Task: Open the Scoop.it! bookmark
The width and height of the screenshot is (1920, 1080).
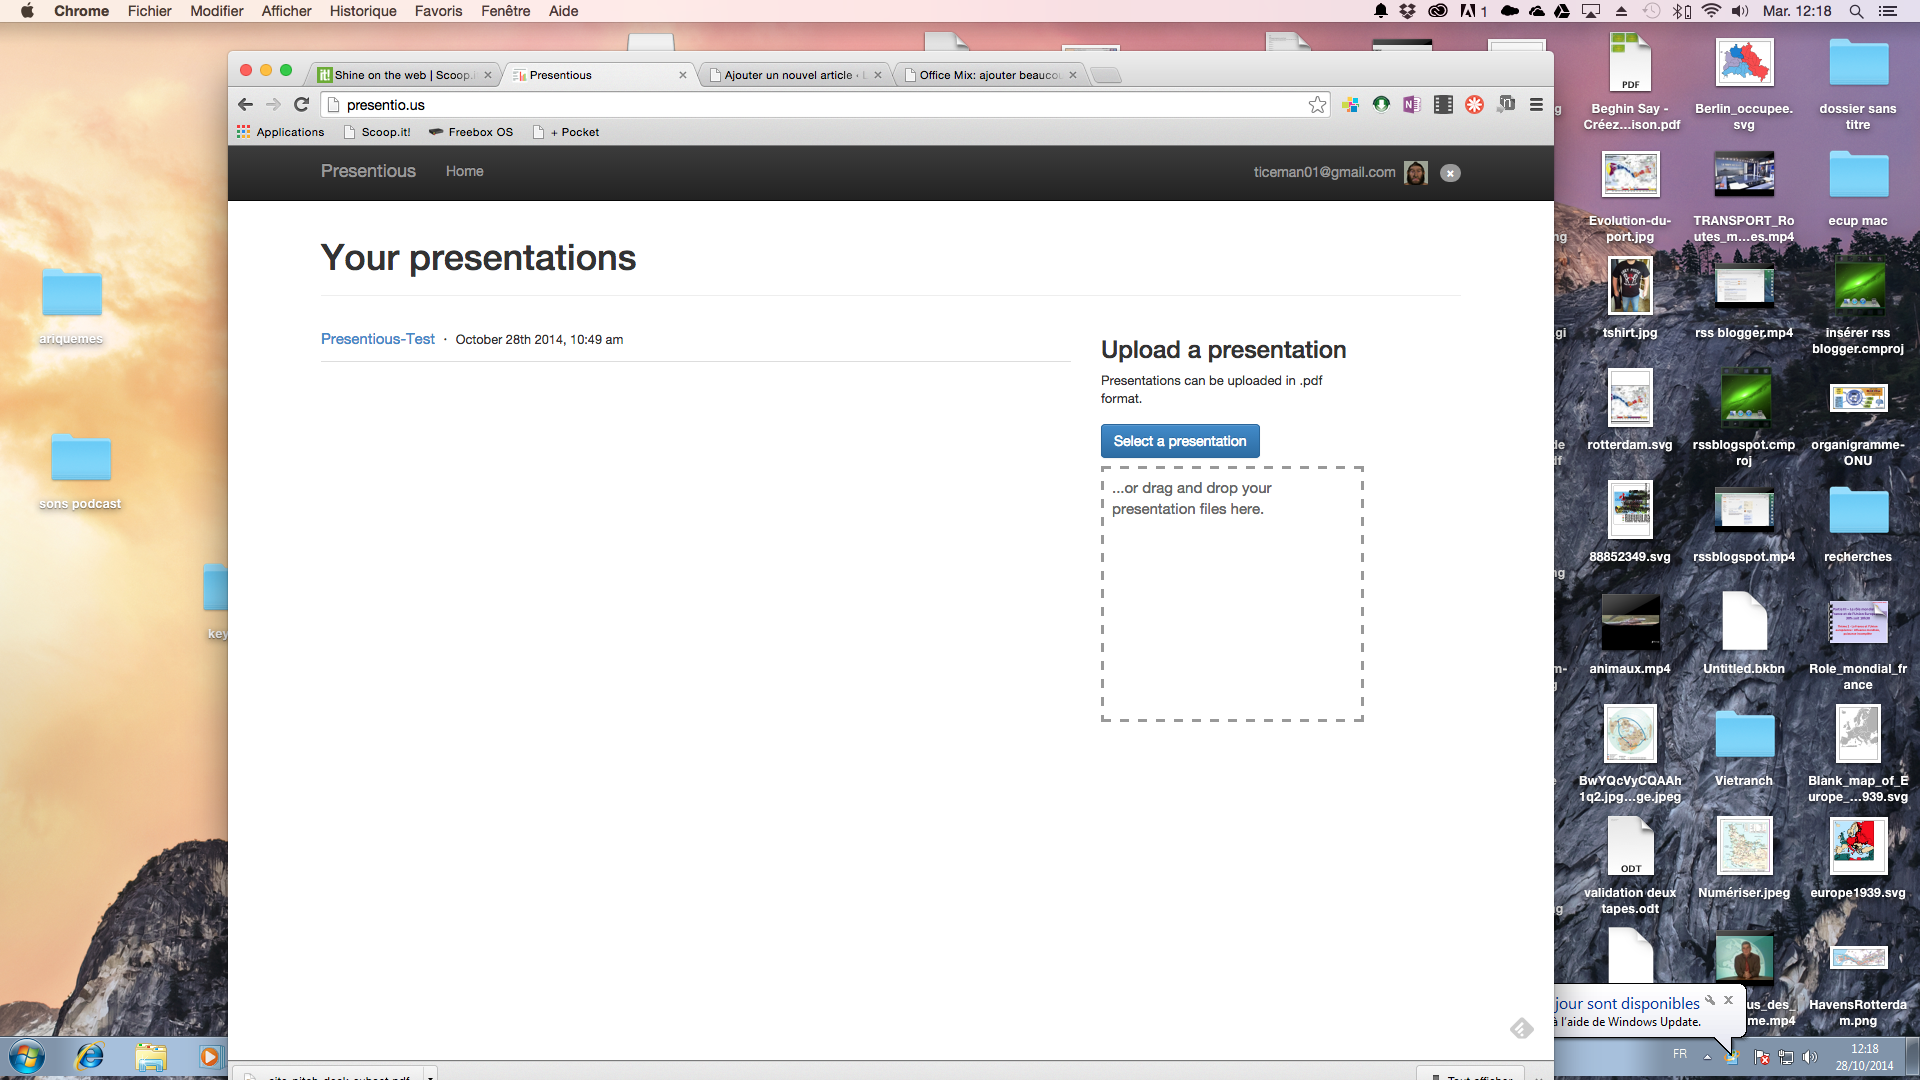Action: click(377, 132)
